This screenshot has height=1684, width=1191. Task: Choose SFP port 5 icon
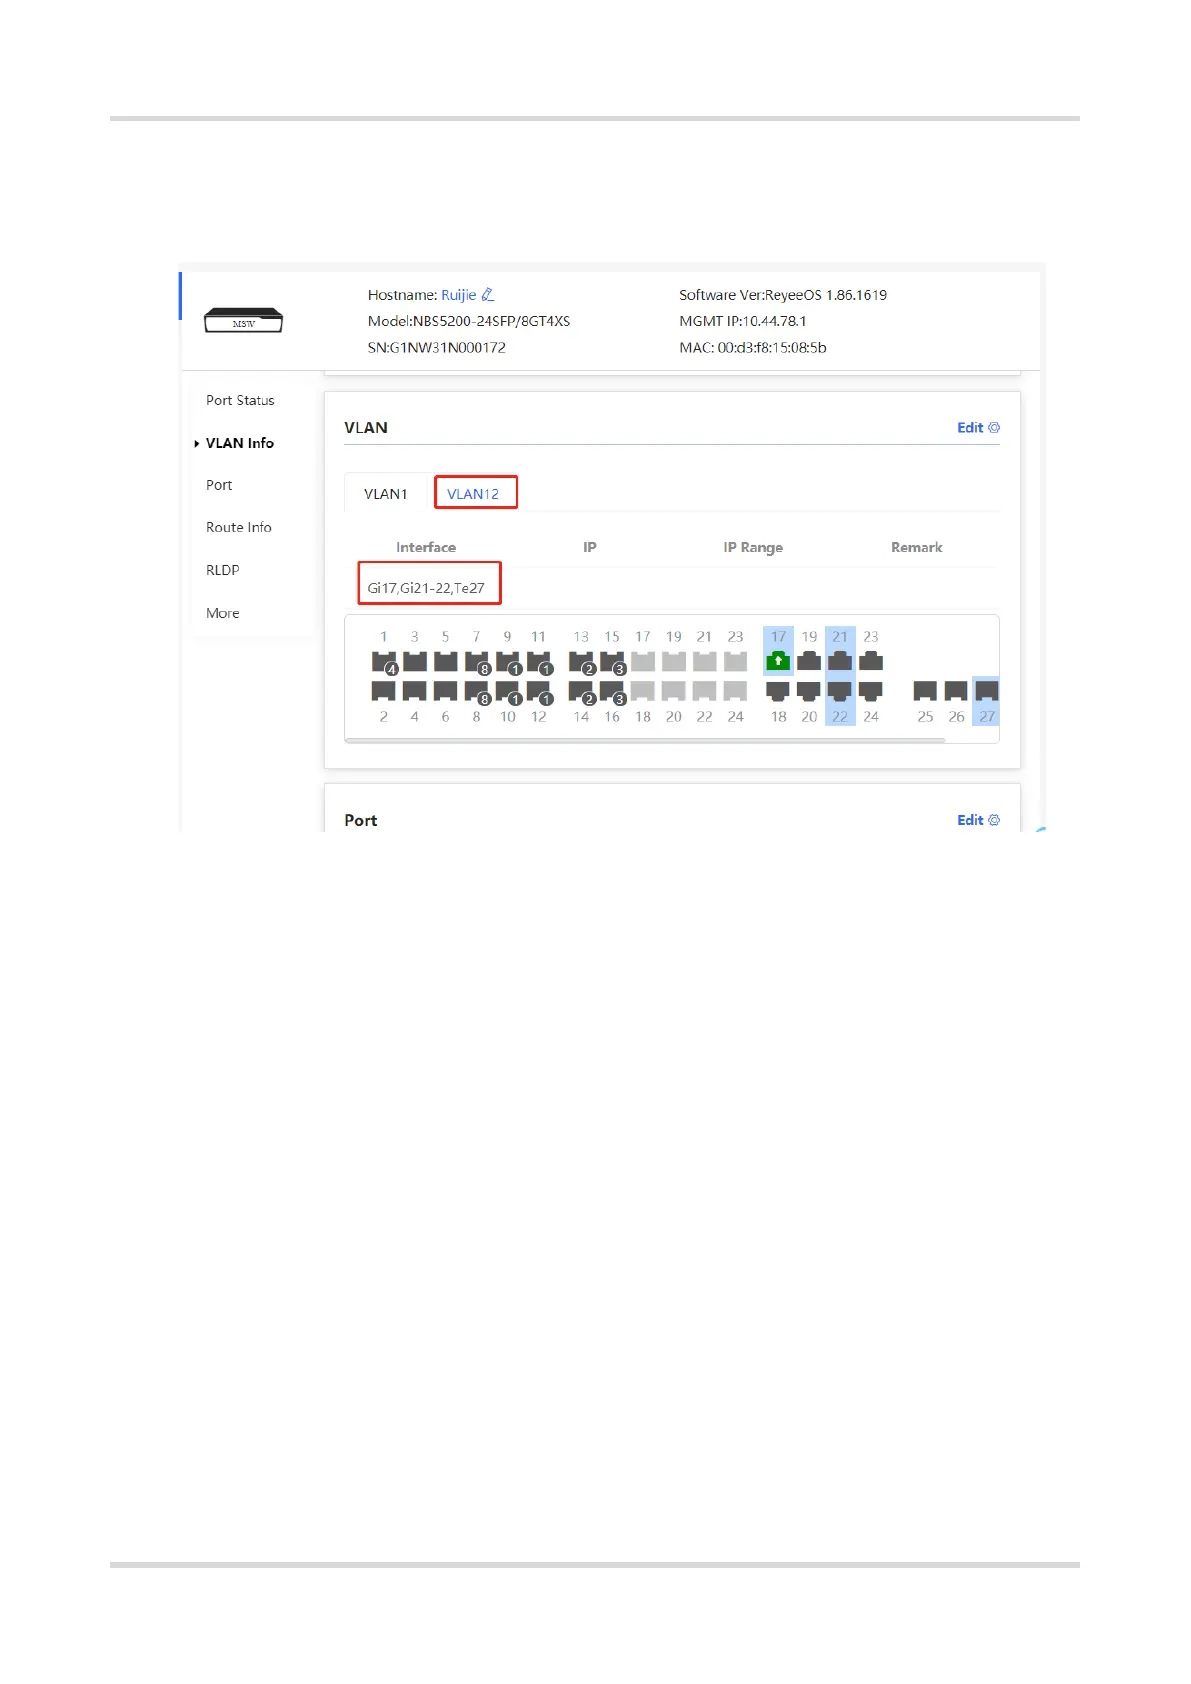coord(446,662)
